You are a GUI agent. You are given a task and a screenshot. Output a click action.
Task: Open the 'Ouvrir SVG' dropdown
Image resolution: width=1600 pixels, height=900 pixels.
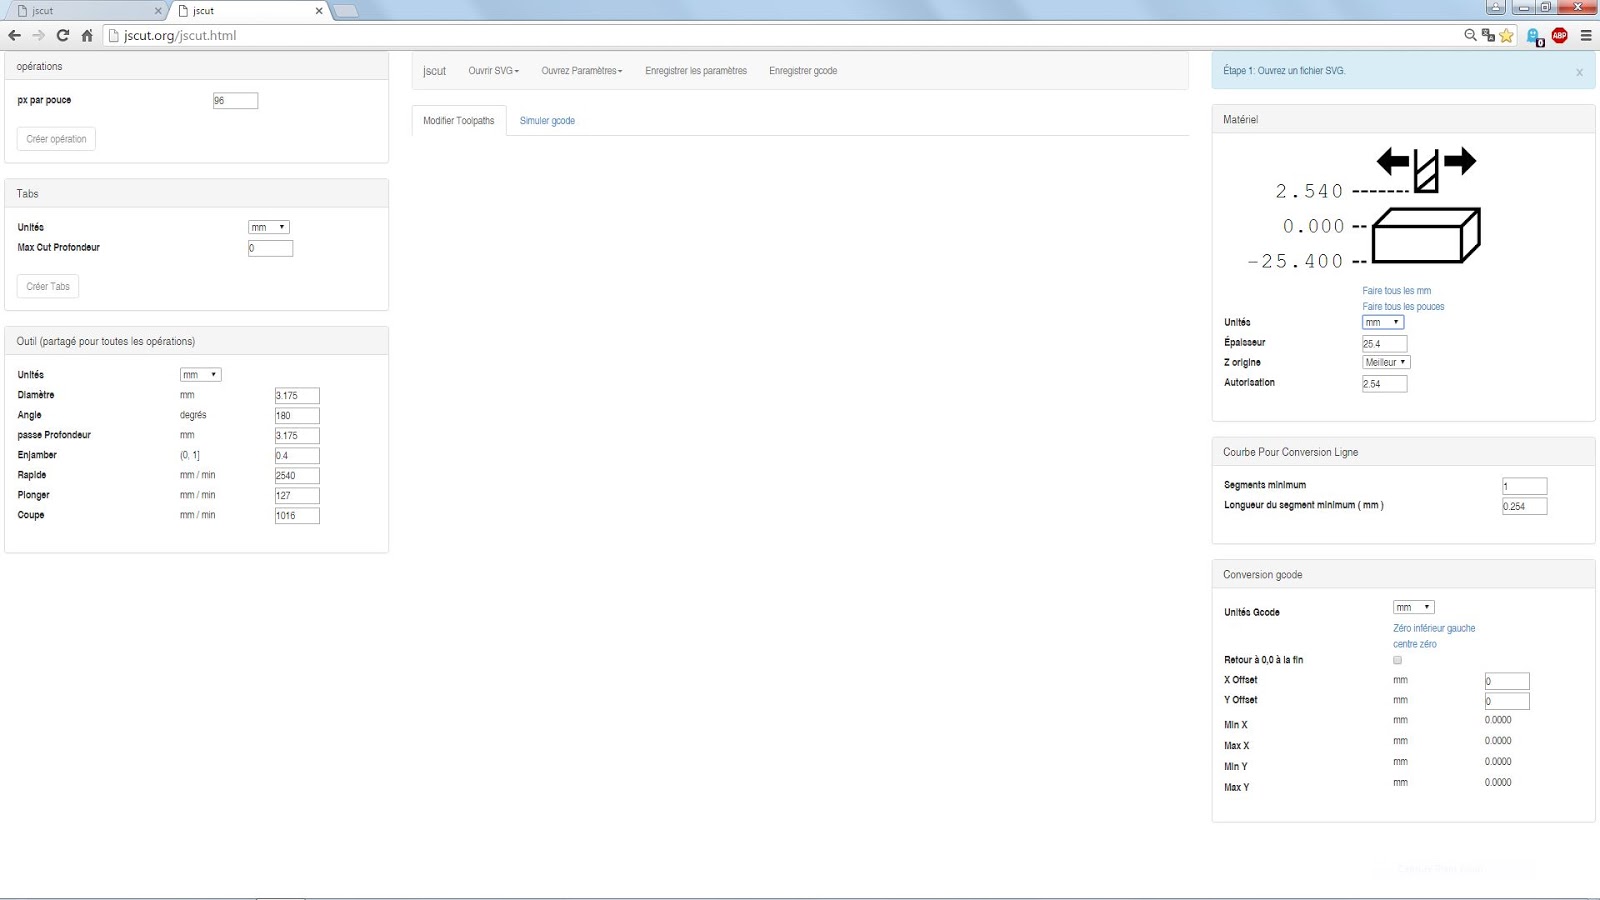coord(492,71)
